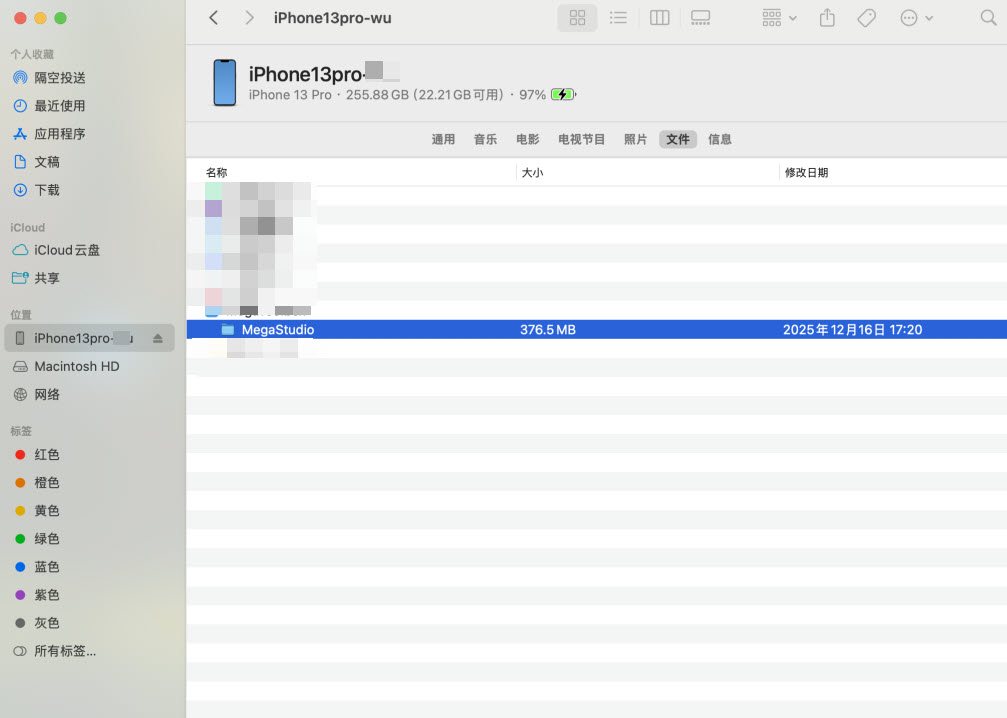Select column view mode

[x=659, y=17]
